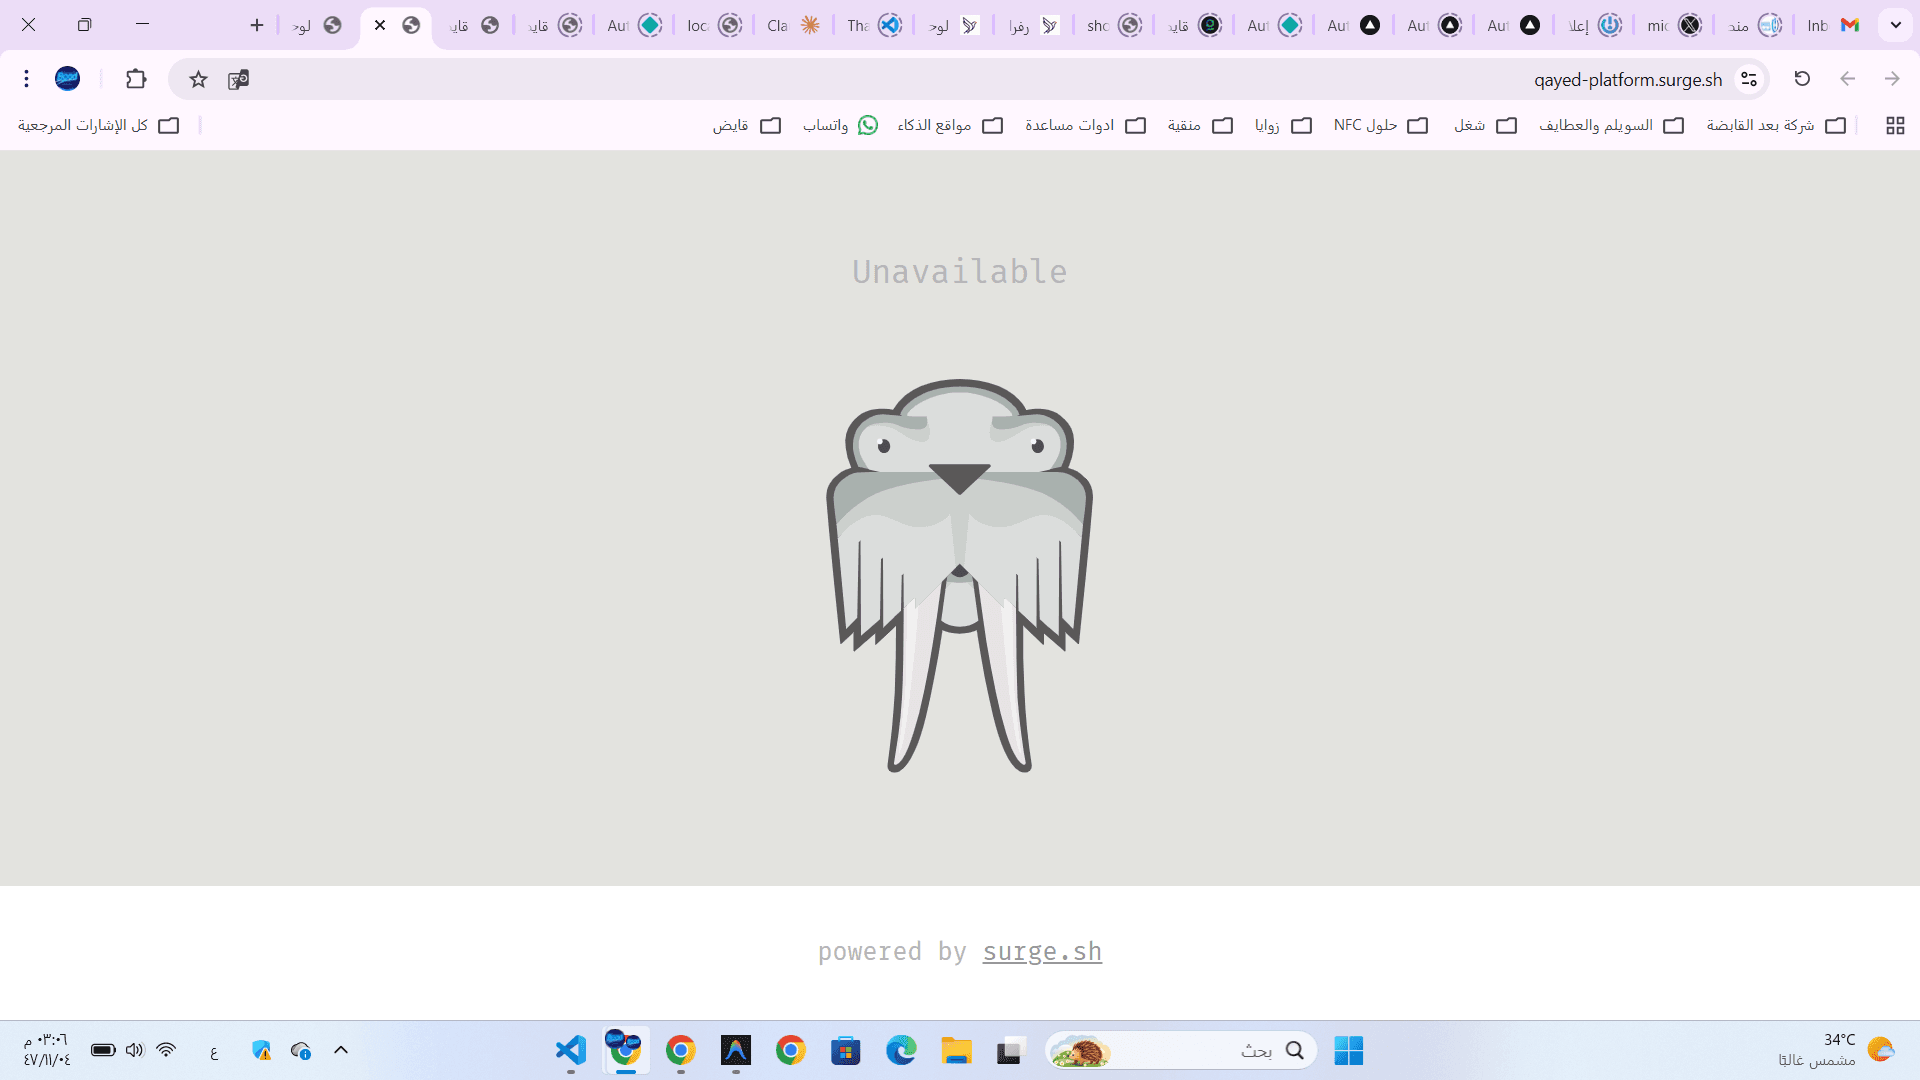Click the translate page icon
The height and width of the screenshot is (1080, 1920).
238,79
